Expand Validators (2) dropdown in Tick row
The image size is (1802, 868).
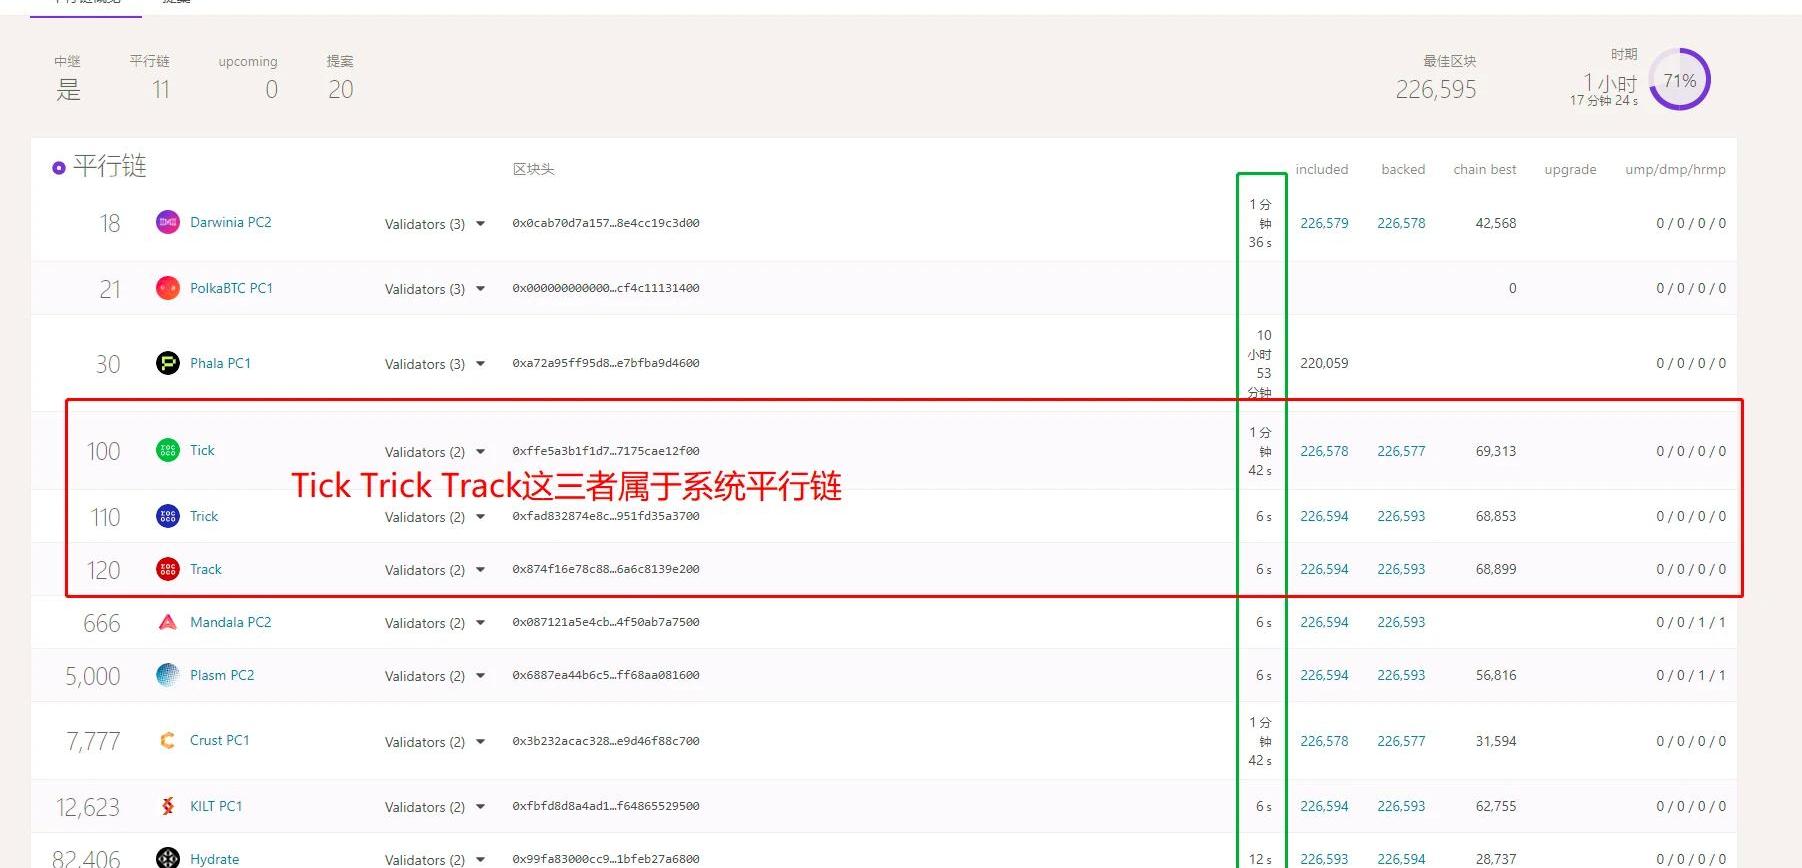point(480,452)
